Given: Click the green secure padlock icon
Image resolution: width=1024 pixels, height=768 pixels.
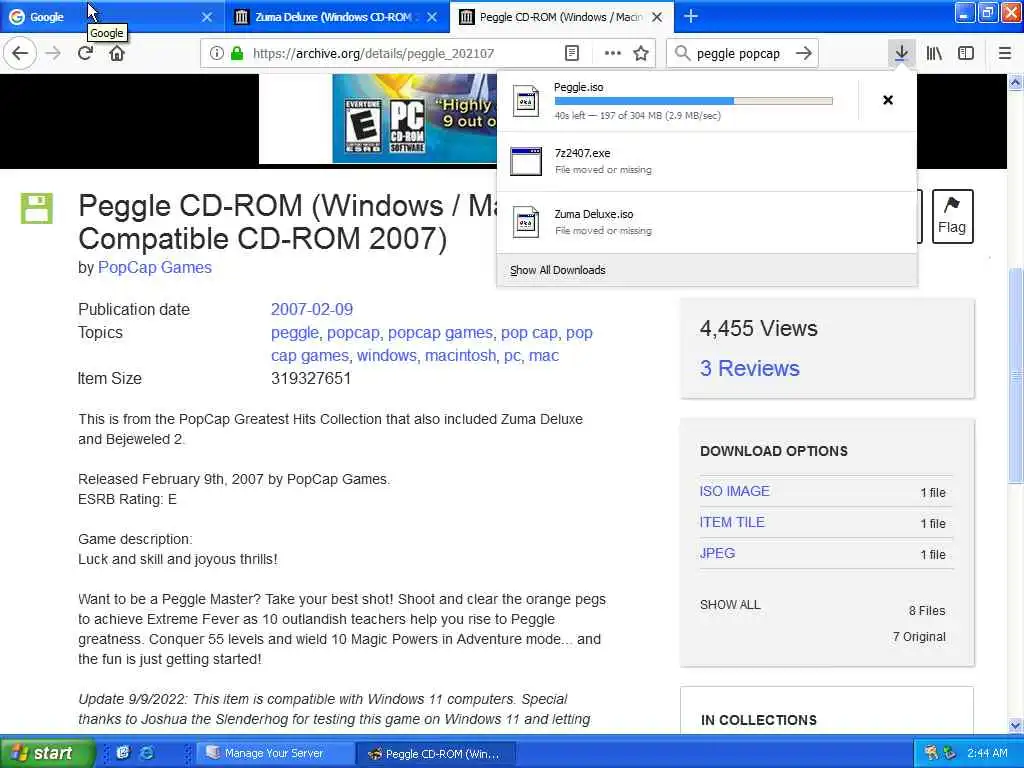Looking at the screenshot, I should coord(237,53).
